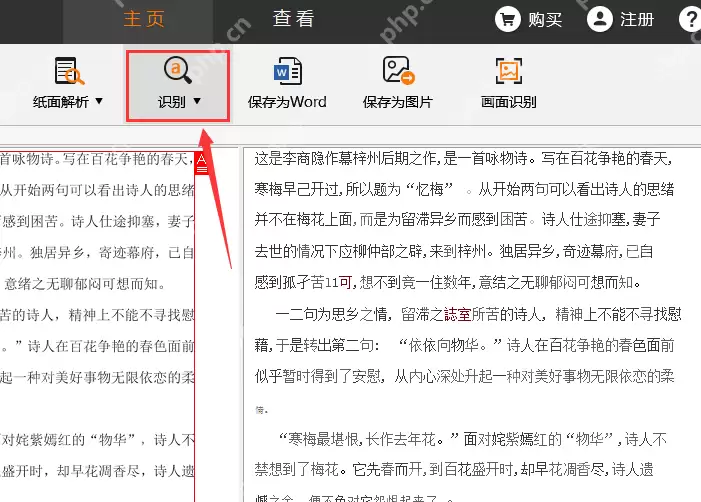Click the 保存为Word document icon
This screenshot has height=502, width=701.
(287, 71)
